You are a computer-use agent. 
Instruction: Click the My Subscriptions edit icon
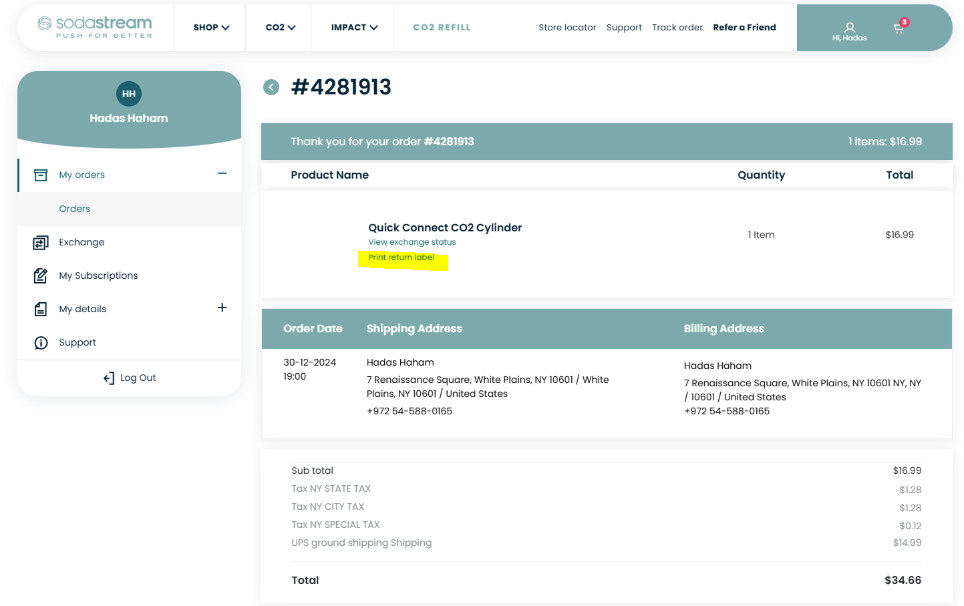pyautogui.click(x=41, y=276)
